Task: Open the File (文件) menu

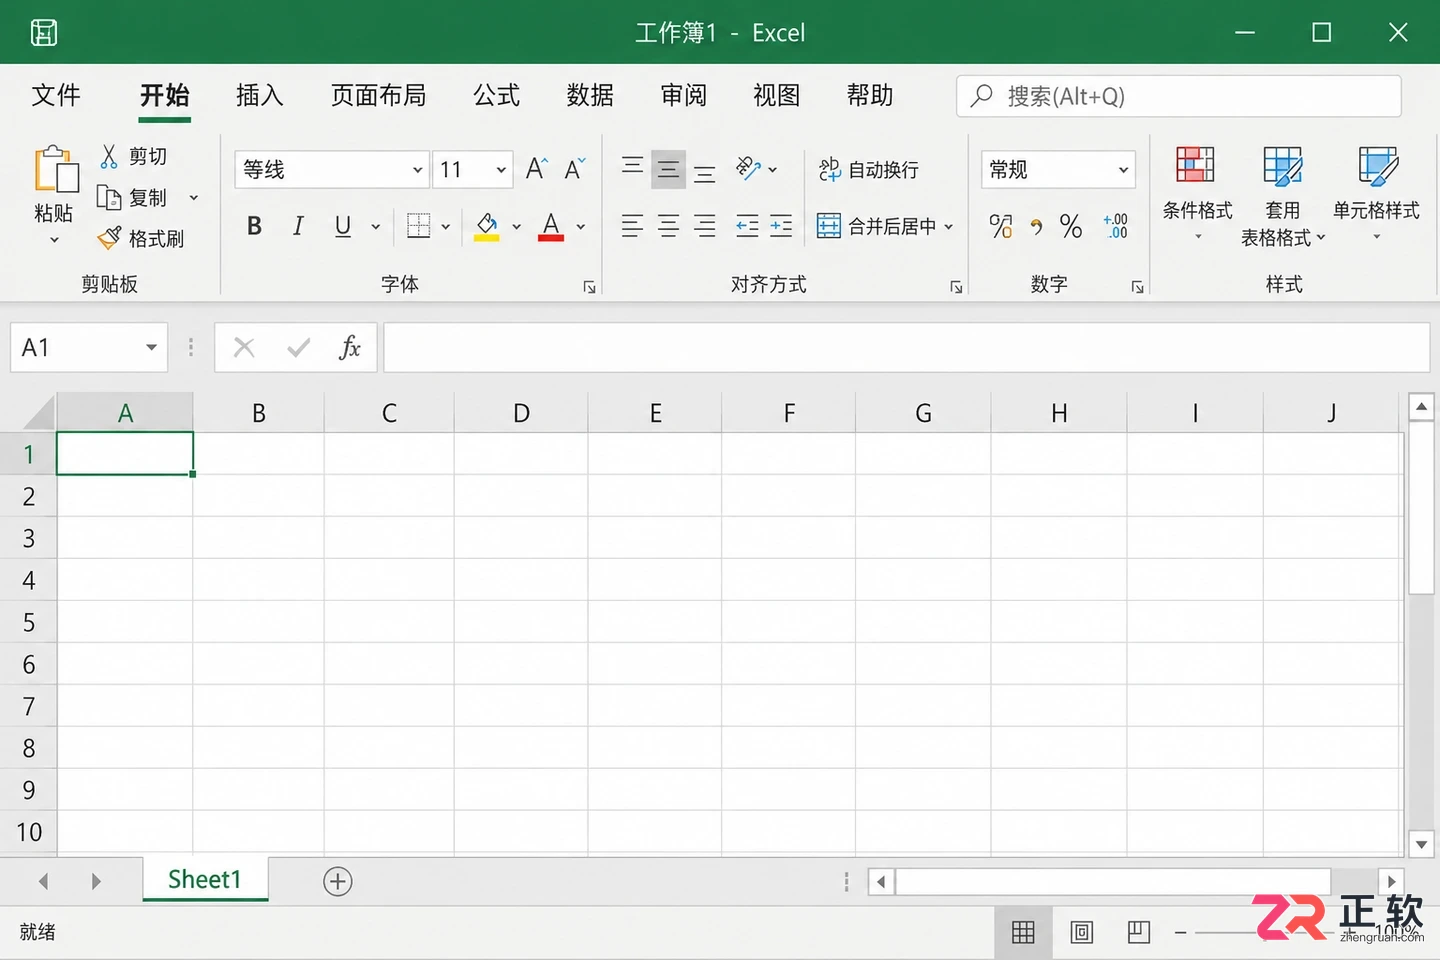Action: [x=56, y=95]
